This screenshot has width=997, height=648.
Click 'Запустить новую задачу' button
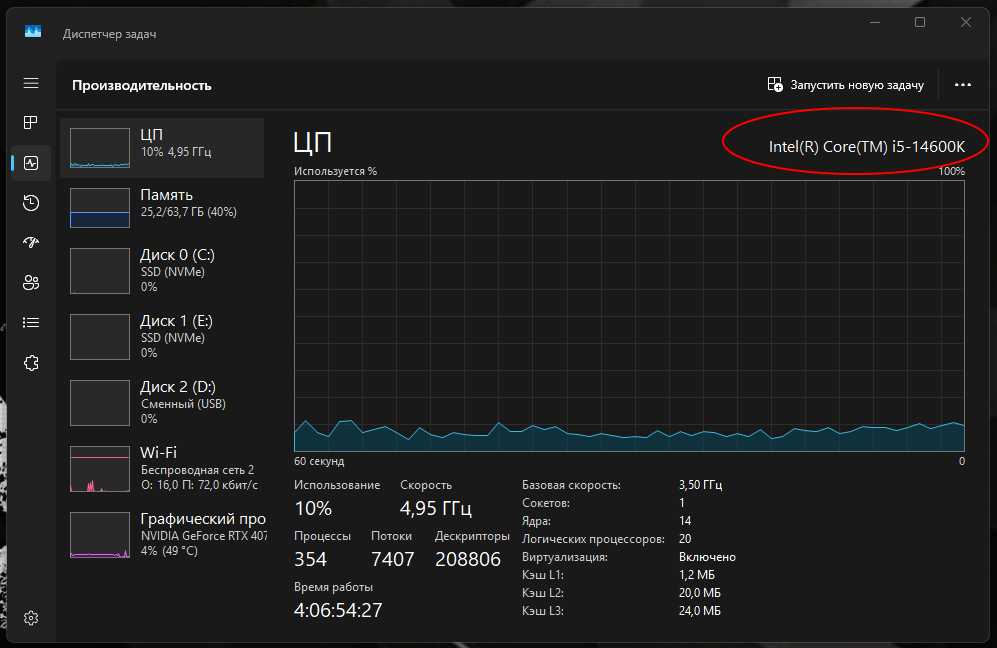point(846,85)
